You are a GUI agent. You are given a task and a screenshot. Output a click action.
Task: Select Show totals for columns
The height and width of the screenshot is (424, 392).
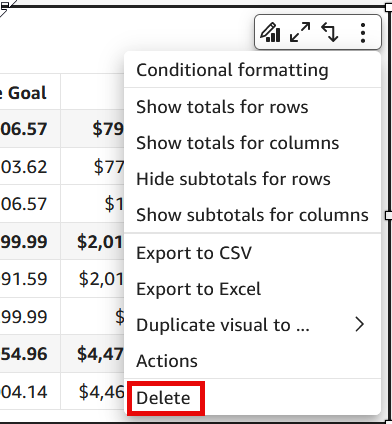click(x=252, y=143)
